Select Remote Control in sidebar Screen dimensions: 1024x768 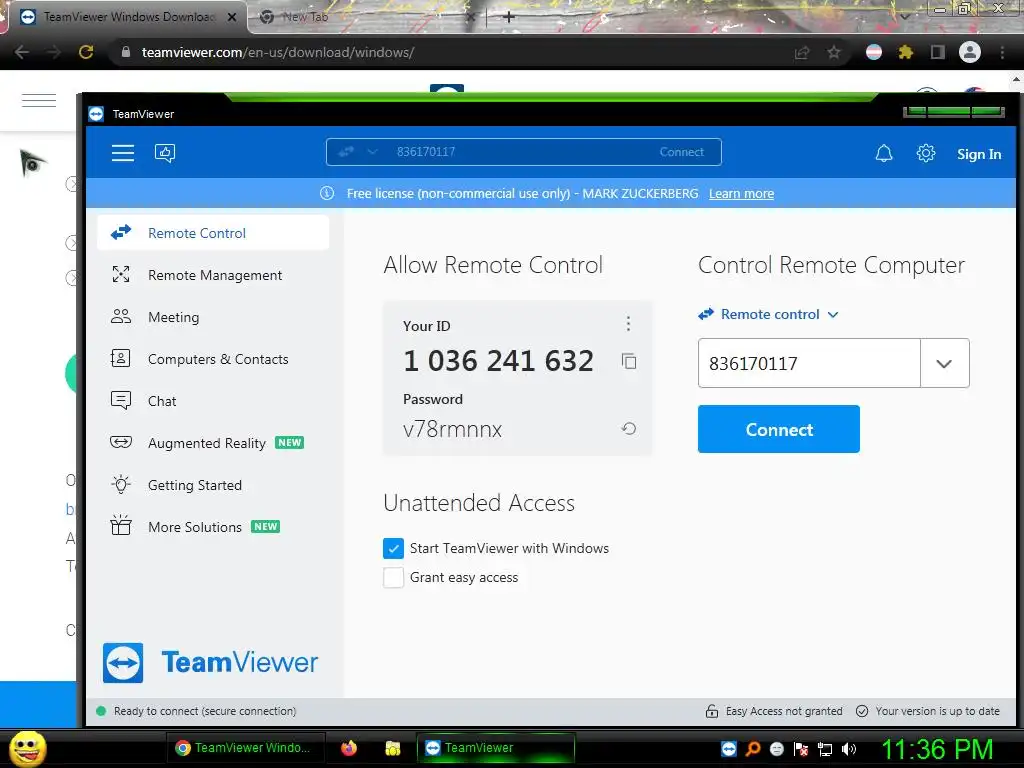click(x=213, y=233)
